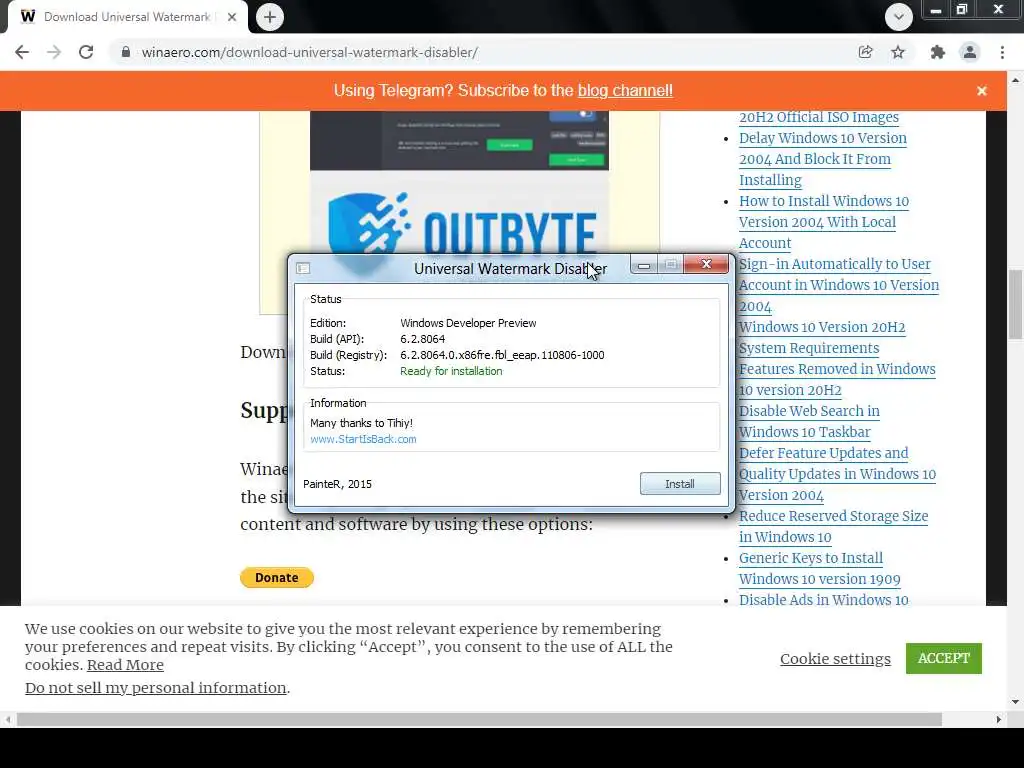Close the Universal Watermark Disabler dialog
The width and height of the screenshot is (1024, 768).
[706, 264]
